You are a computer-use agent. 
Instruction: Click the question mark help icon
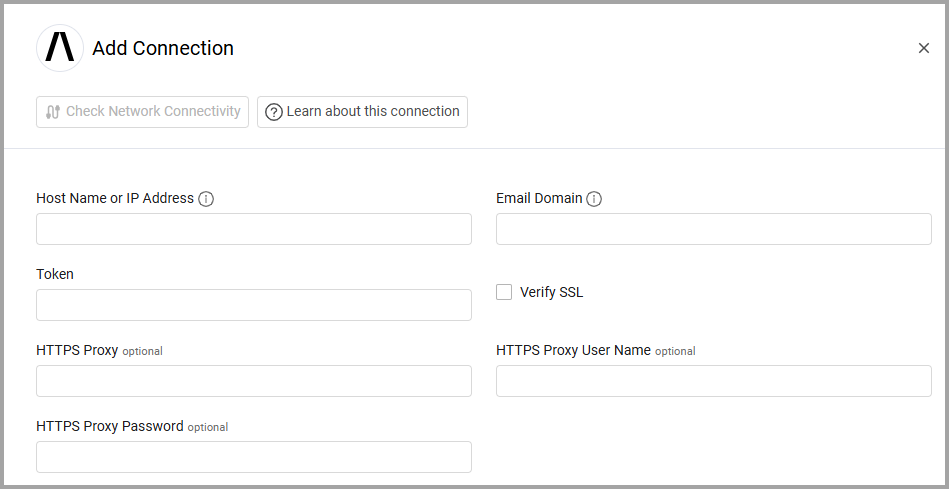click(x=273, y=112)
